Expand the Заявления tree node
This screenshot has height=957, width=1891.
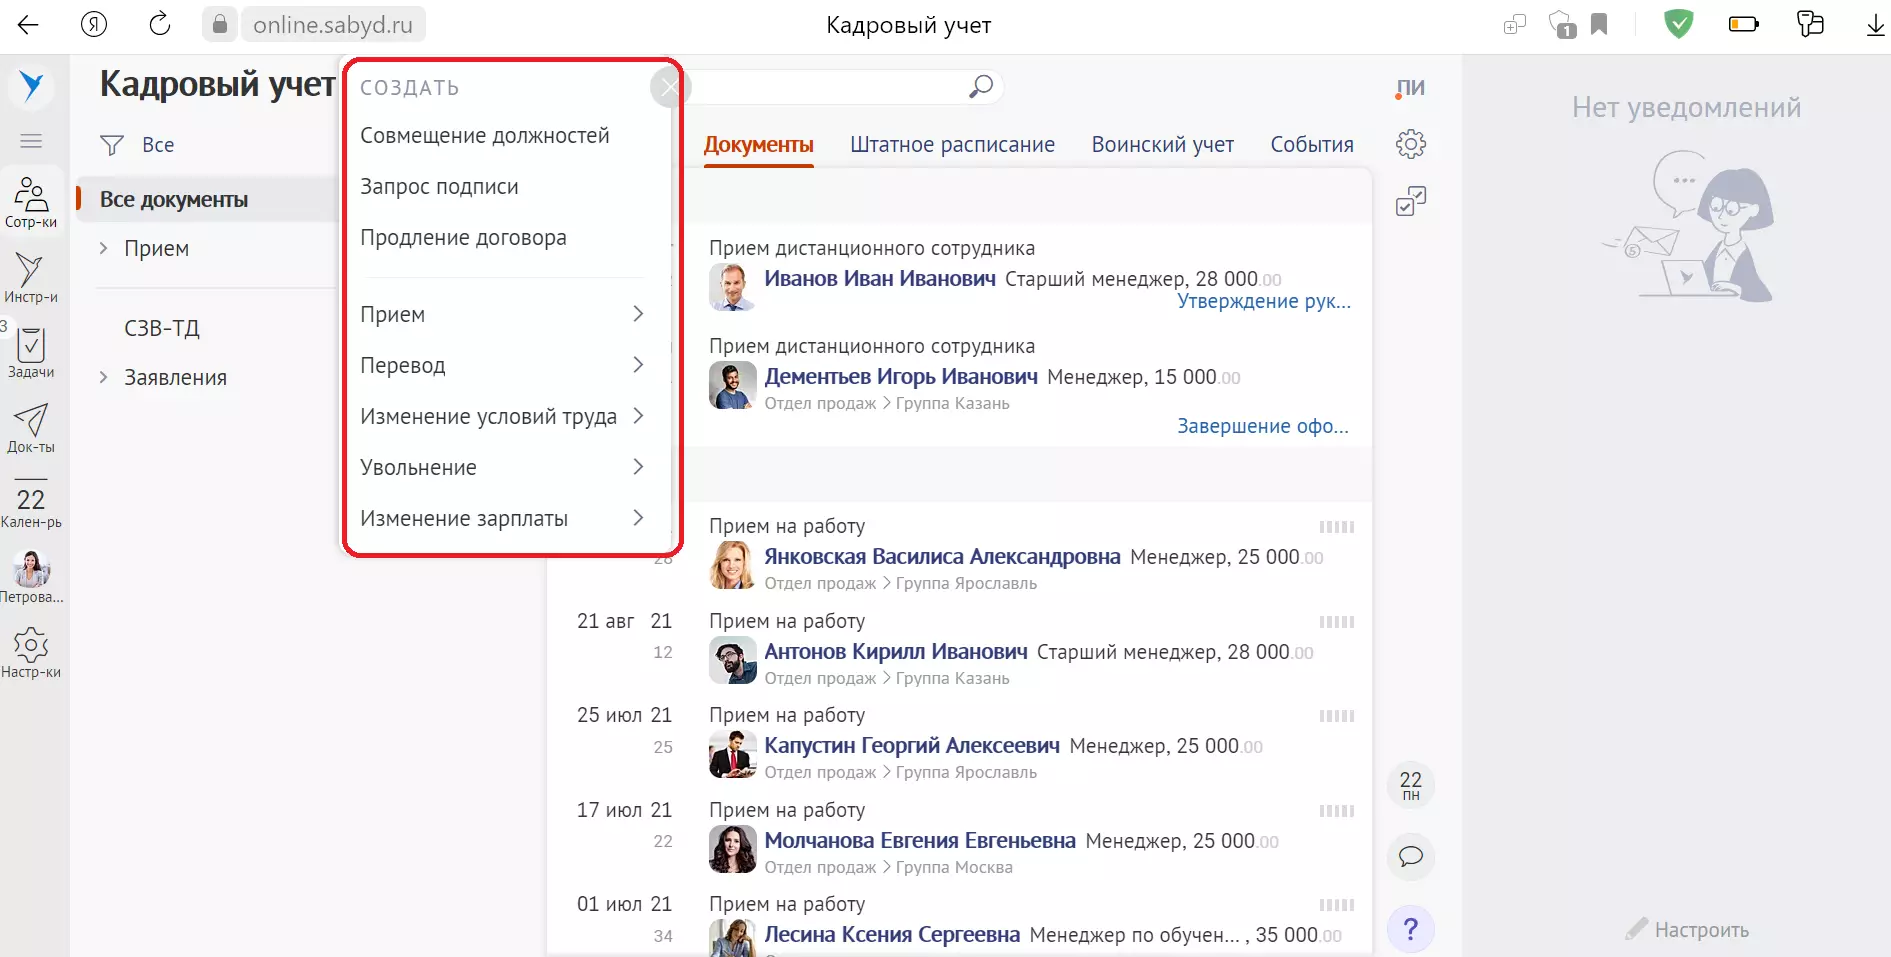(103, 377)
